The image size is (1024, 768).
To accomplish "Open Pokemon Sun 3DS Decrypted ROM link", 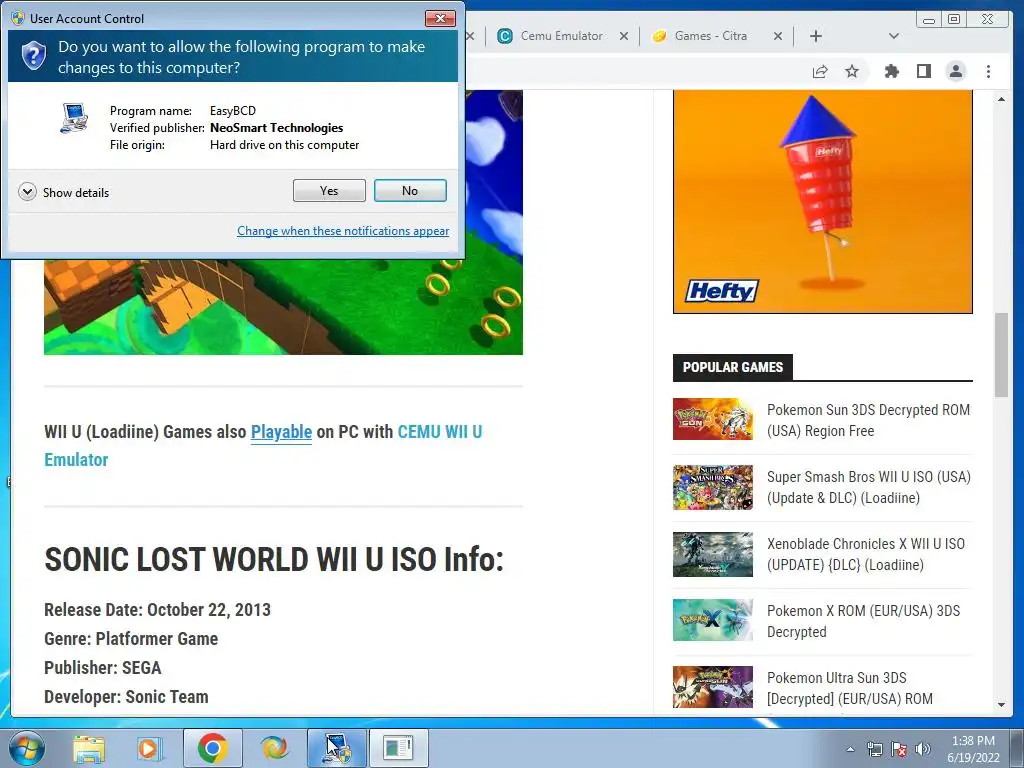I will pyautogui.click(x=869, y=420).
